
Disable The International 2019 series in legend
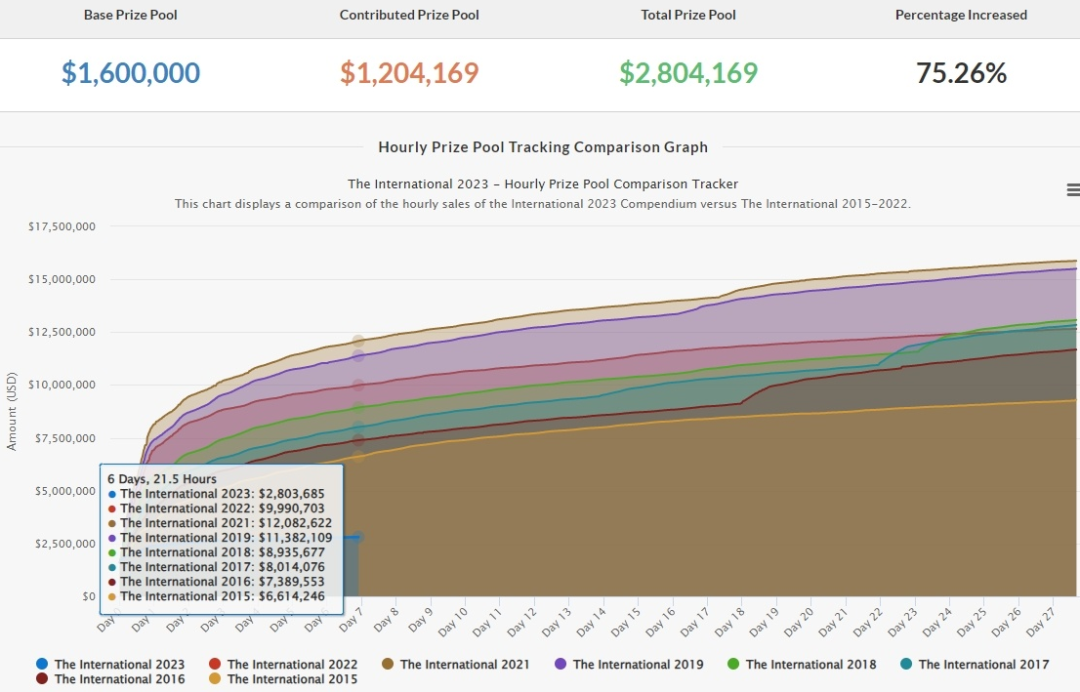click(x=630, y=664)
